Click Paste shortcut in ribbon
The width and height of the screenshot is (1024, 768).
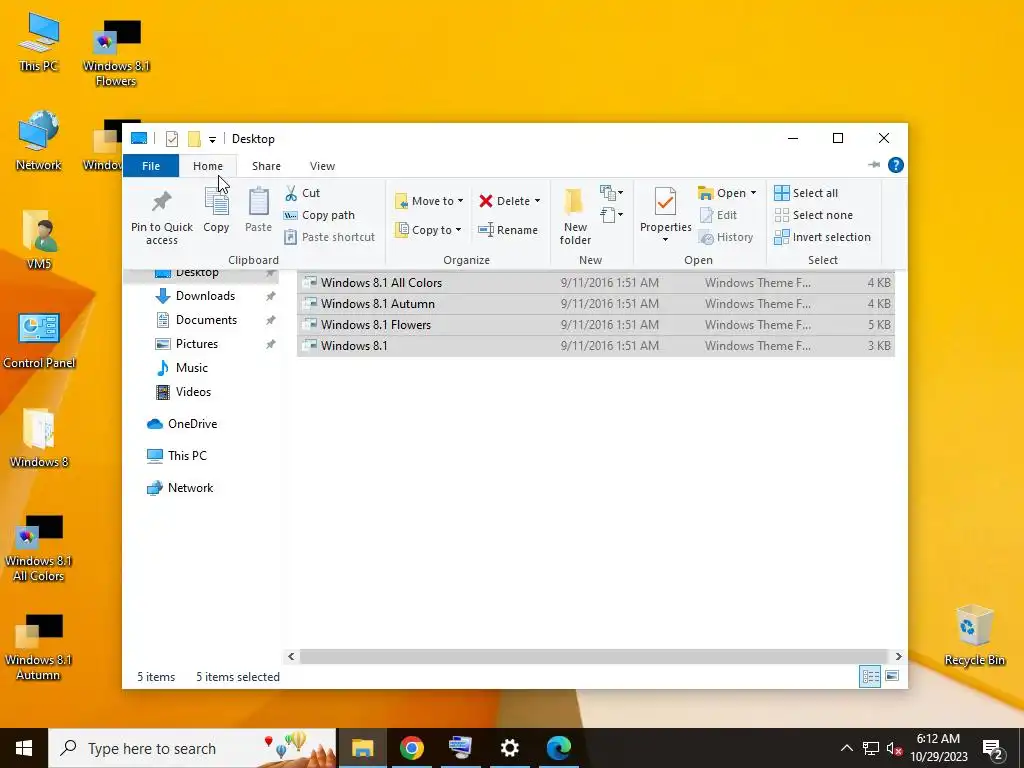coord(330,237)
